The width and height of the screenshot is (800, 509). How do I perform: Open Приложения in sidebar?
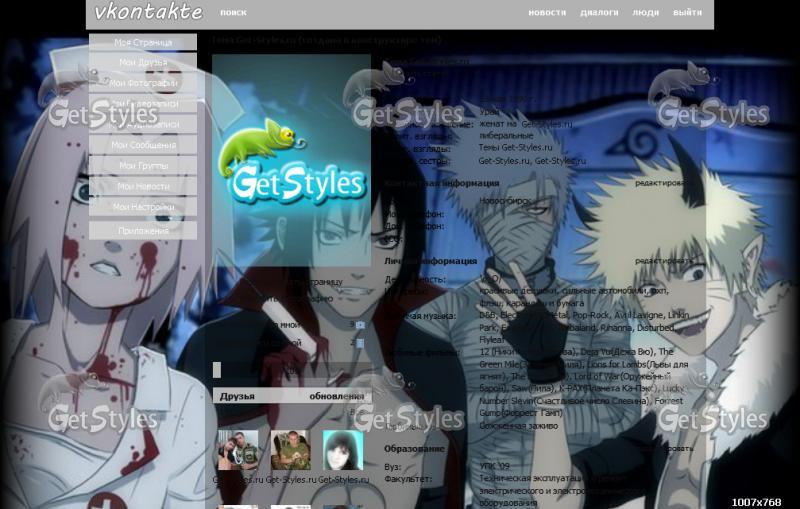pos(143,231)
